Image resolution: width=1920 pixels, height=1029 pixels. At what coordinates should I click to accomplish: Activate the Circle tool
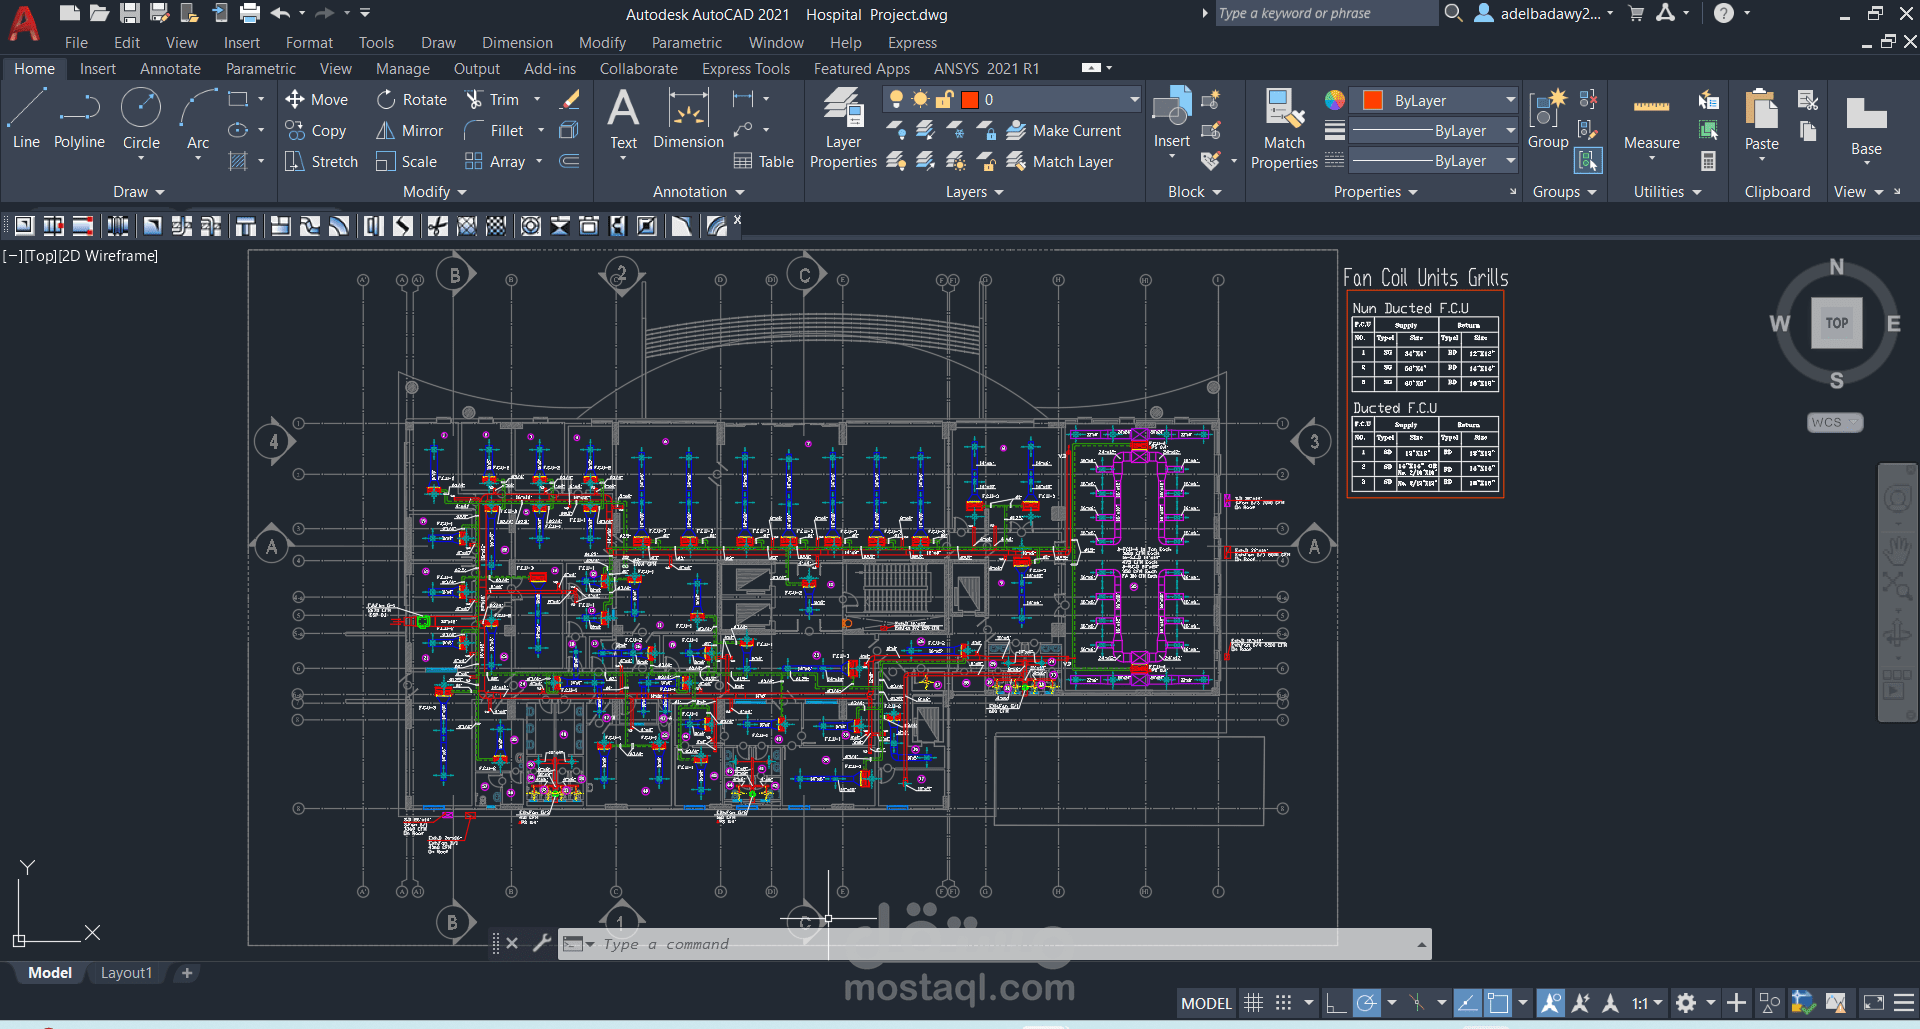tap(140, 113)
